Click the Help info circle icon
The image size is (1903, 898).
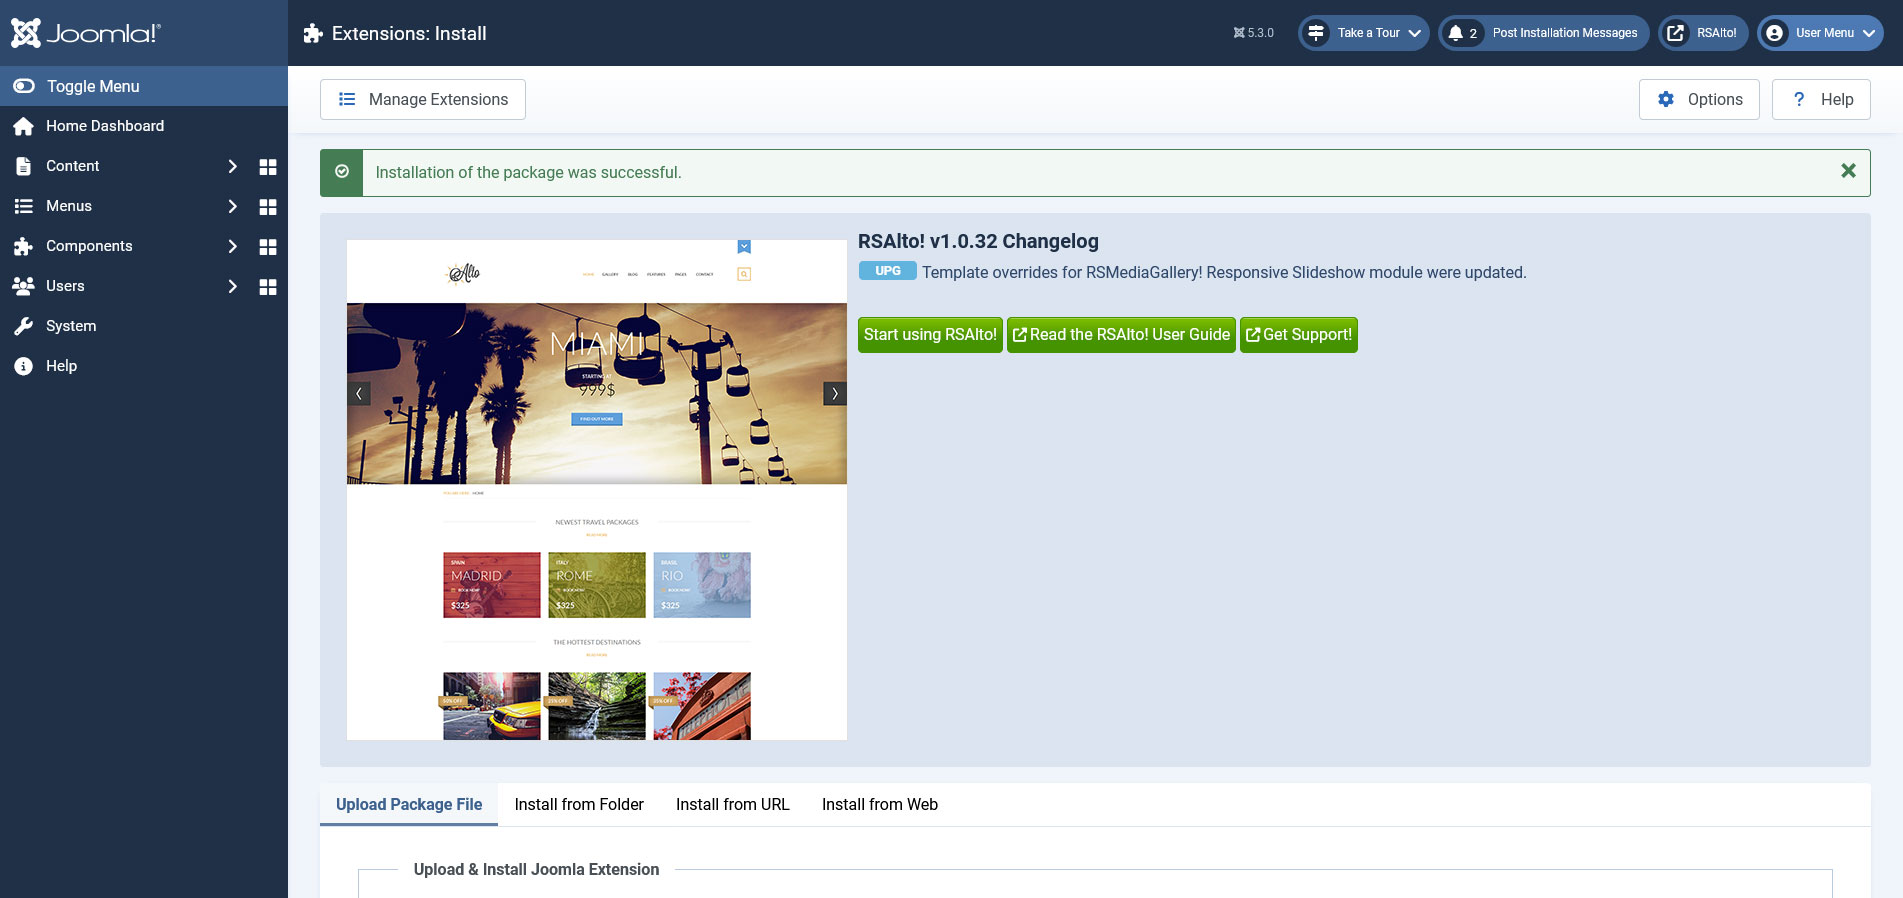click(23, 366)
